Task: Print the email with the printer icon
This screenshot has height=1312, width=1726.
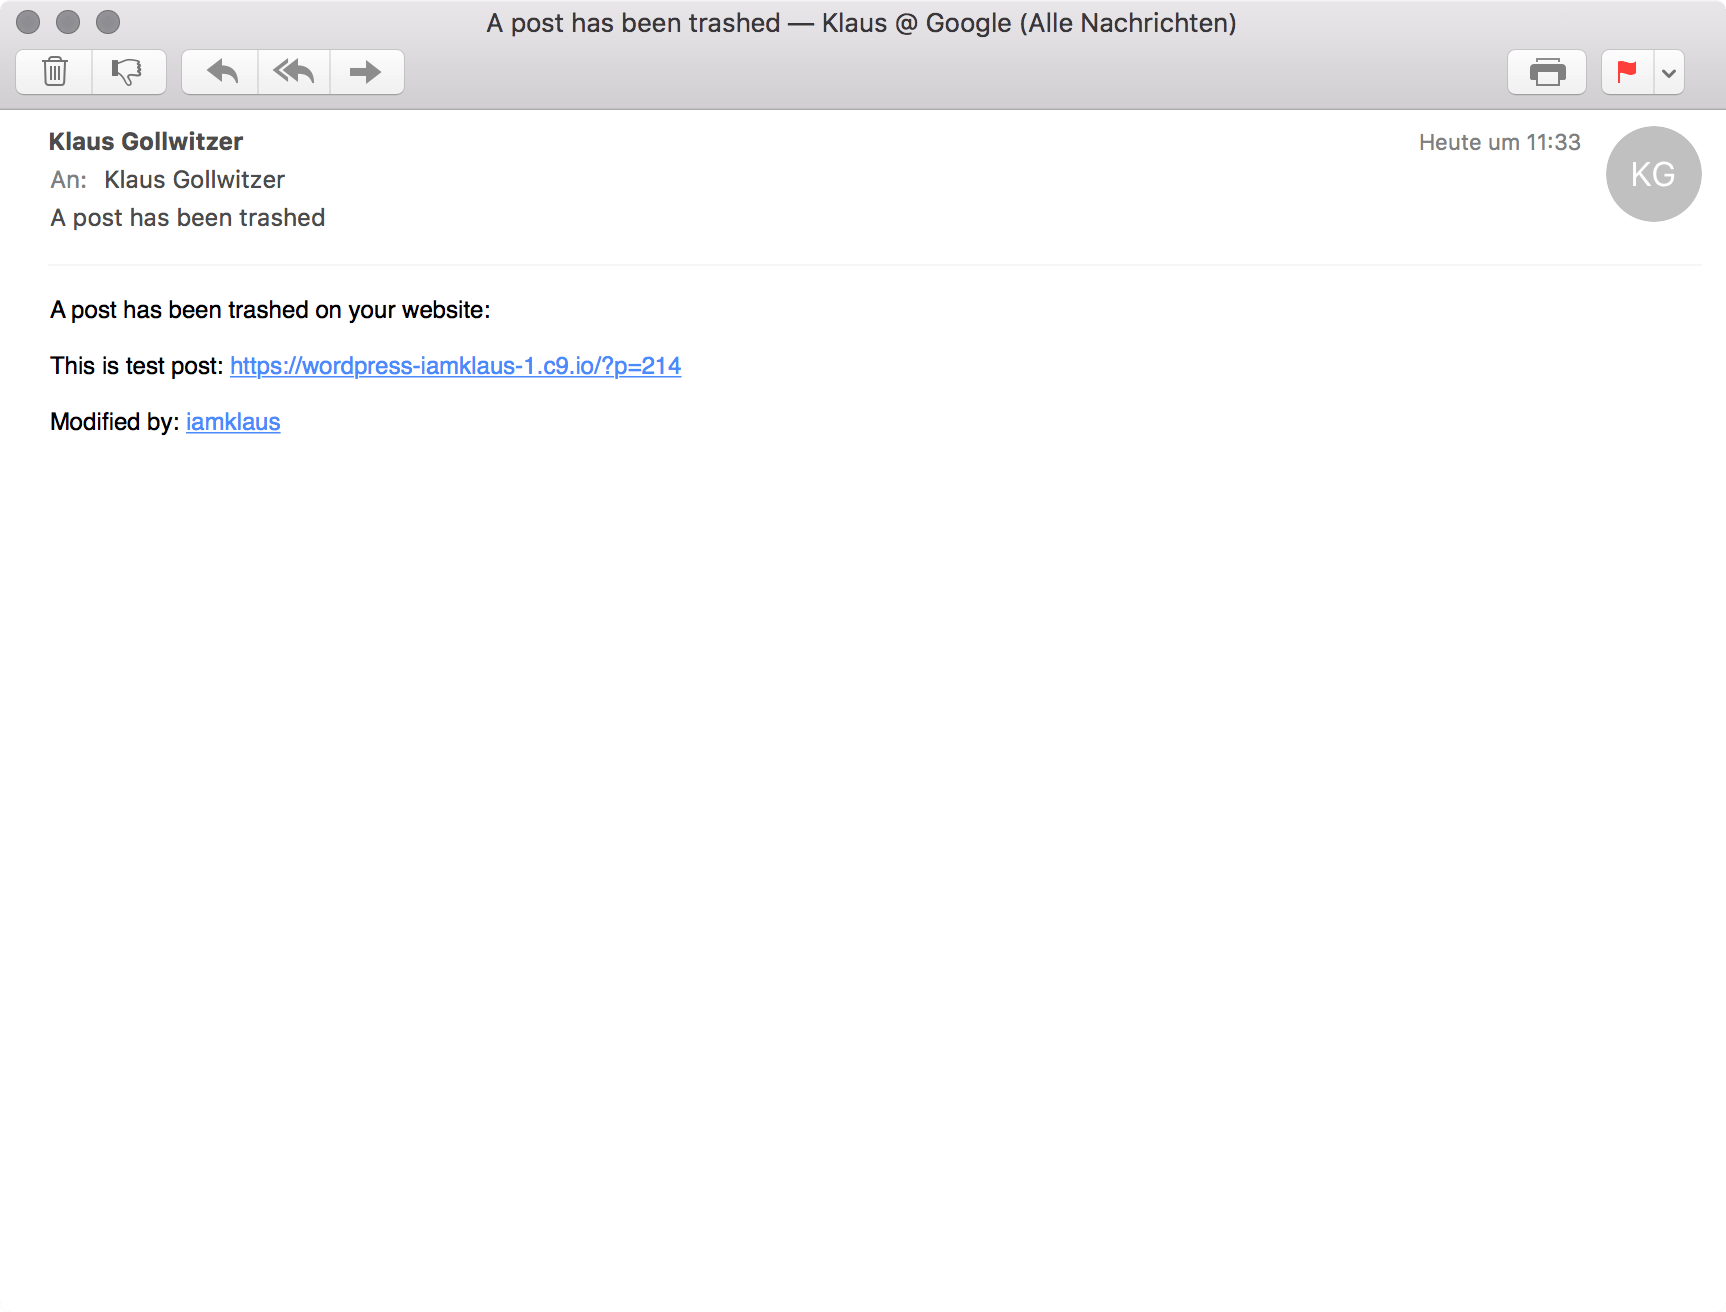Action: pos(1547,72)
